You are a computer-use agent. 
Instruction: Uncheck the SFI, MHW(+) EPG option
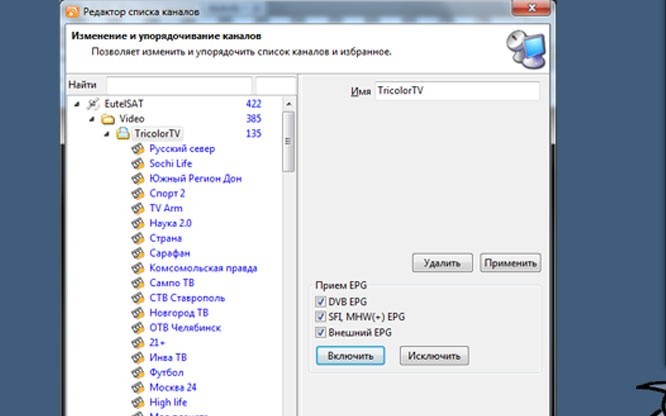320,317
